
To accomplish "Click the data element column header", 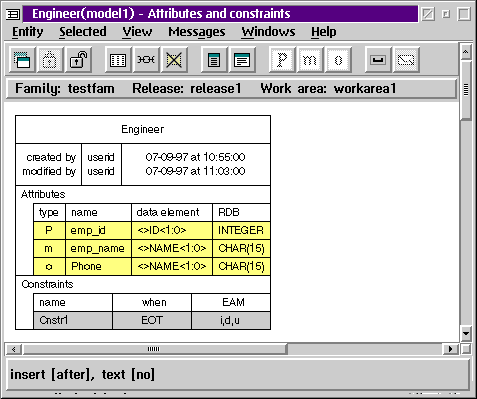I will coord(172,213).
